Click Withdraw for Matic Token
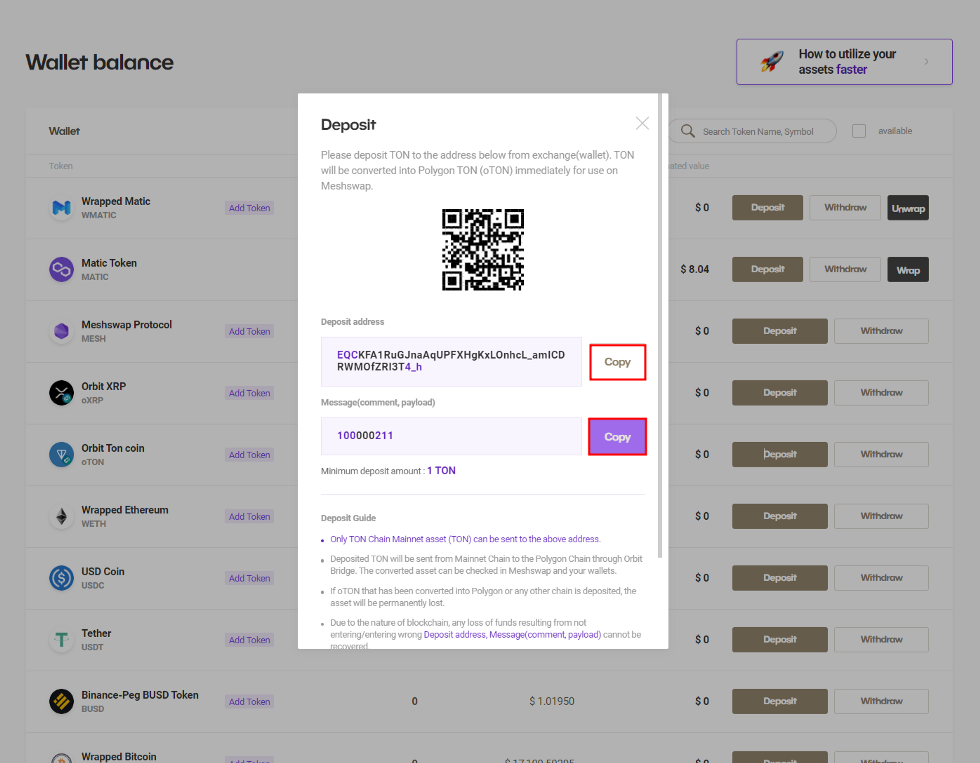 click(x=845, y=269)
